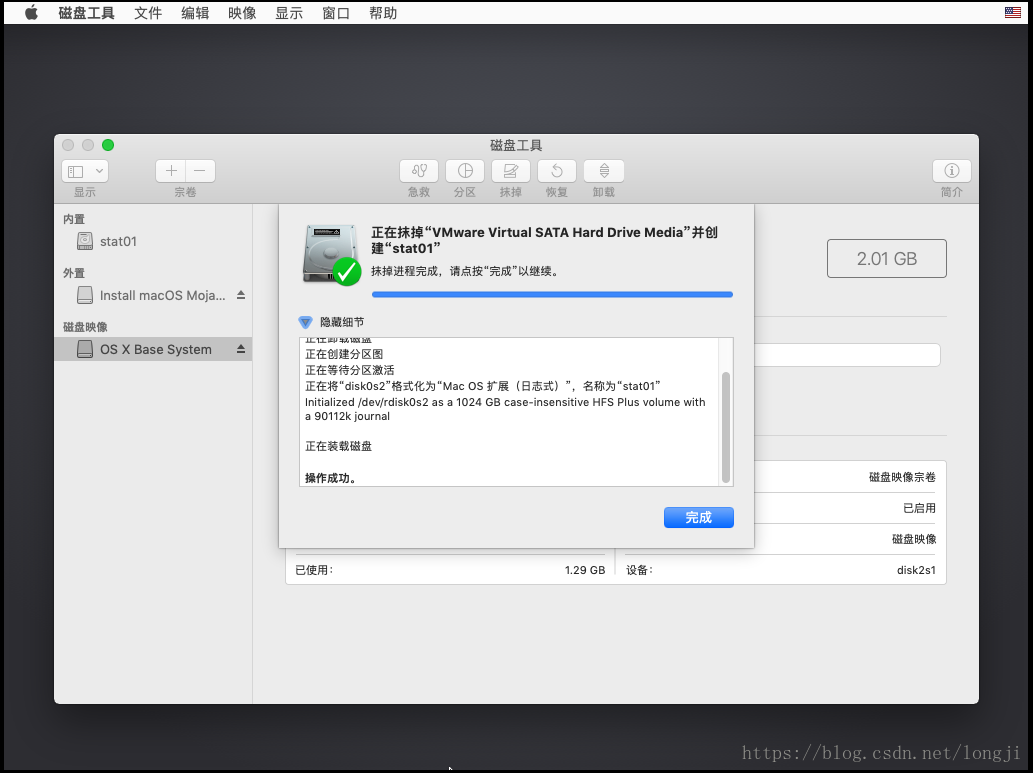Click the US flag input source icon
Image resolution: width=1033 pixels, height=773 pixels.
tap(1013, 13)
